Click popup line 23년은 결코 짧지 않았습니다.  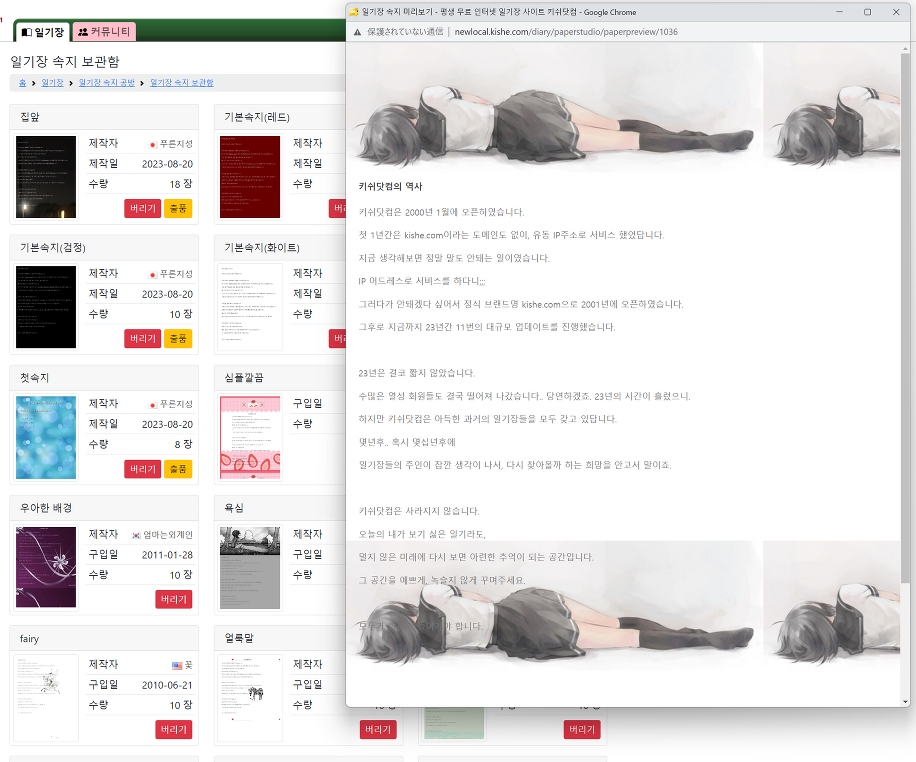pos(417,373)
